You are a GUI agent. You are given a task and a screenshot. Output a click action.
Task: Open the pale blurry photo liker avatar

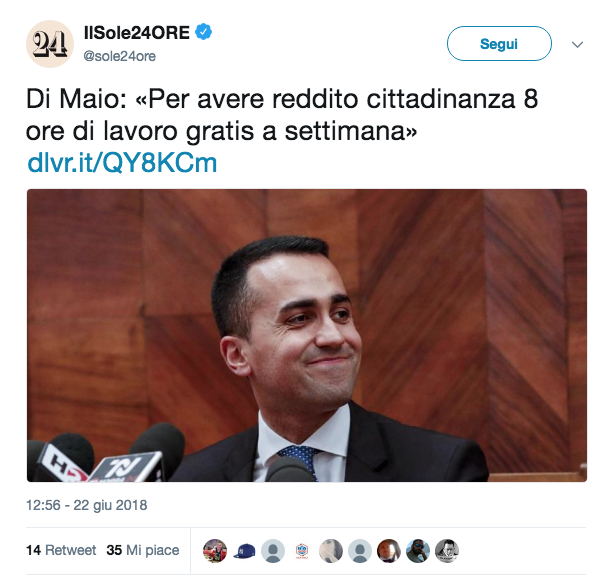(x=331, y=550)
